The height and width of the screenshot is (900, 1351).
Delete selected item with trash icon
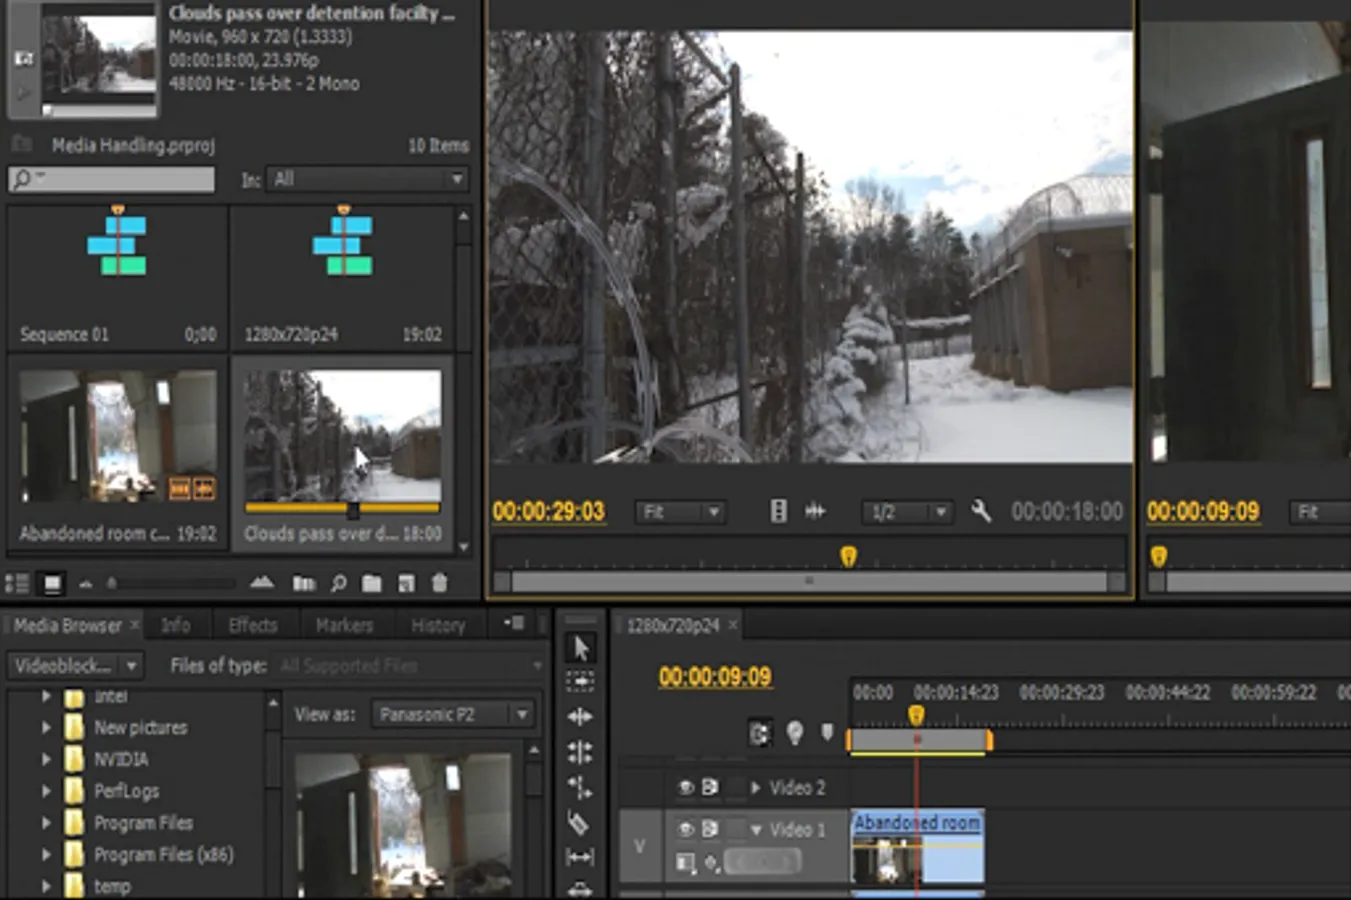[439, 583]
